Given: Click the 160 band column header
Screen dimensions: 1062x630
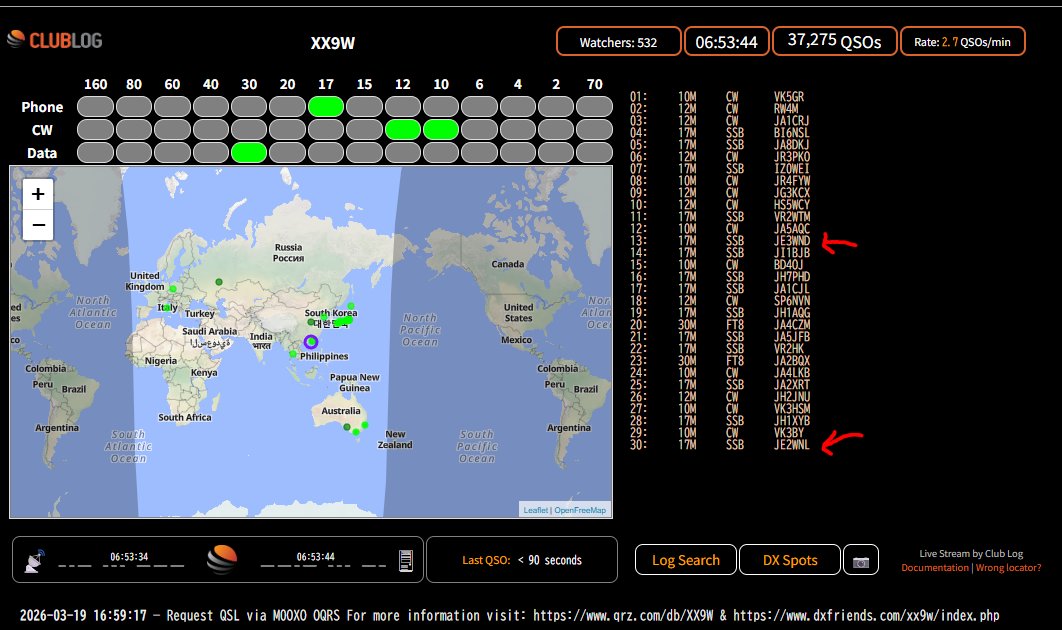Looking at the screenshot, I should coord(95,84).
